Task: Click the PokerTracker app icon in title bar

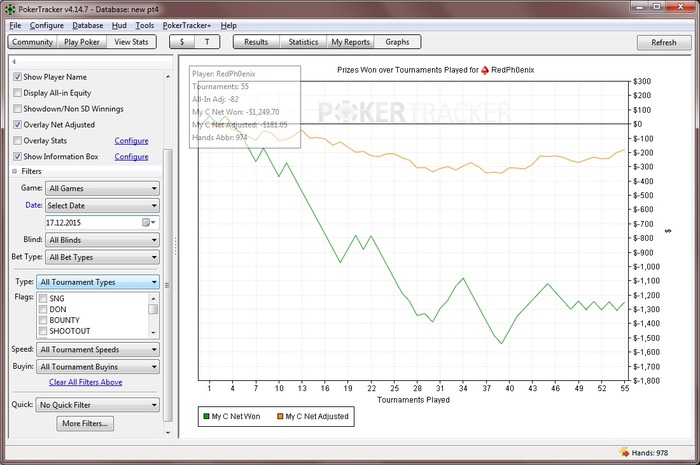Action: pyautogui.click(x=11, y=8)
